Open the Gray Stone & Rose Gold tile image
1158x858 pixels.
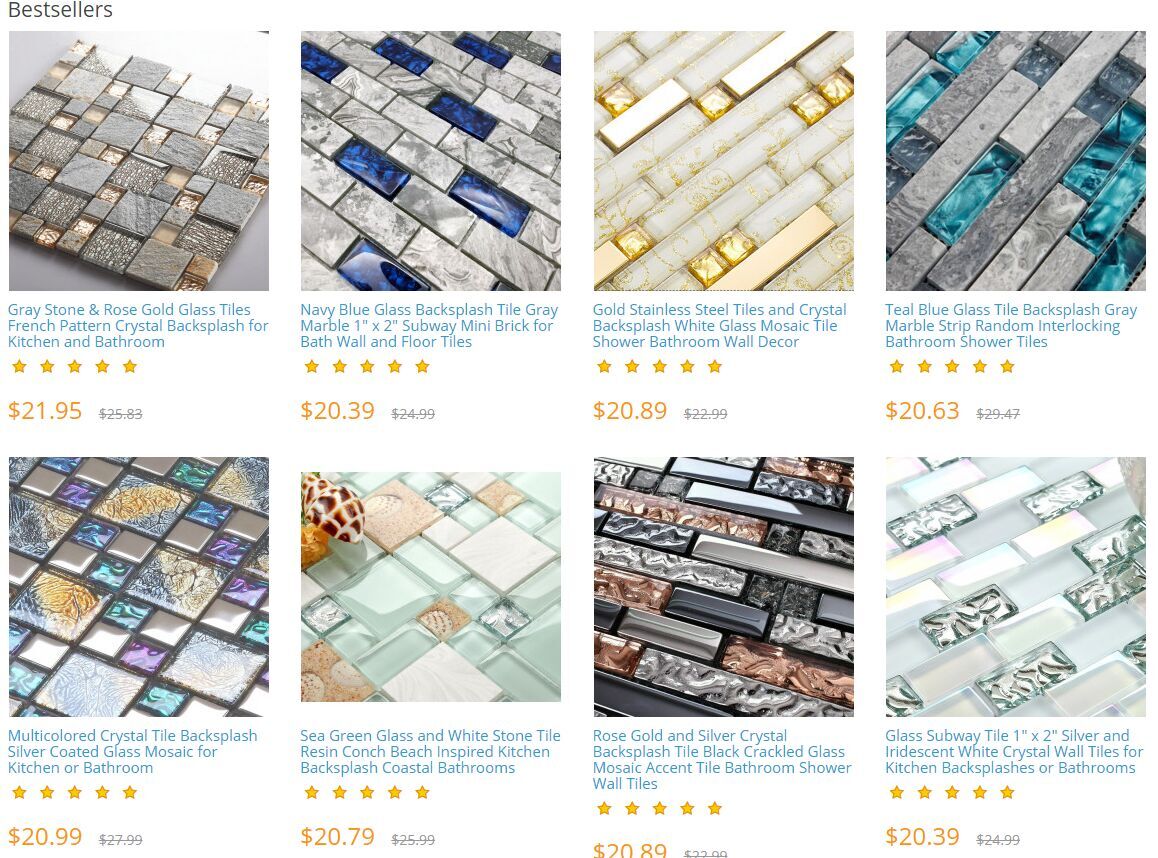[139, 161]
